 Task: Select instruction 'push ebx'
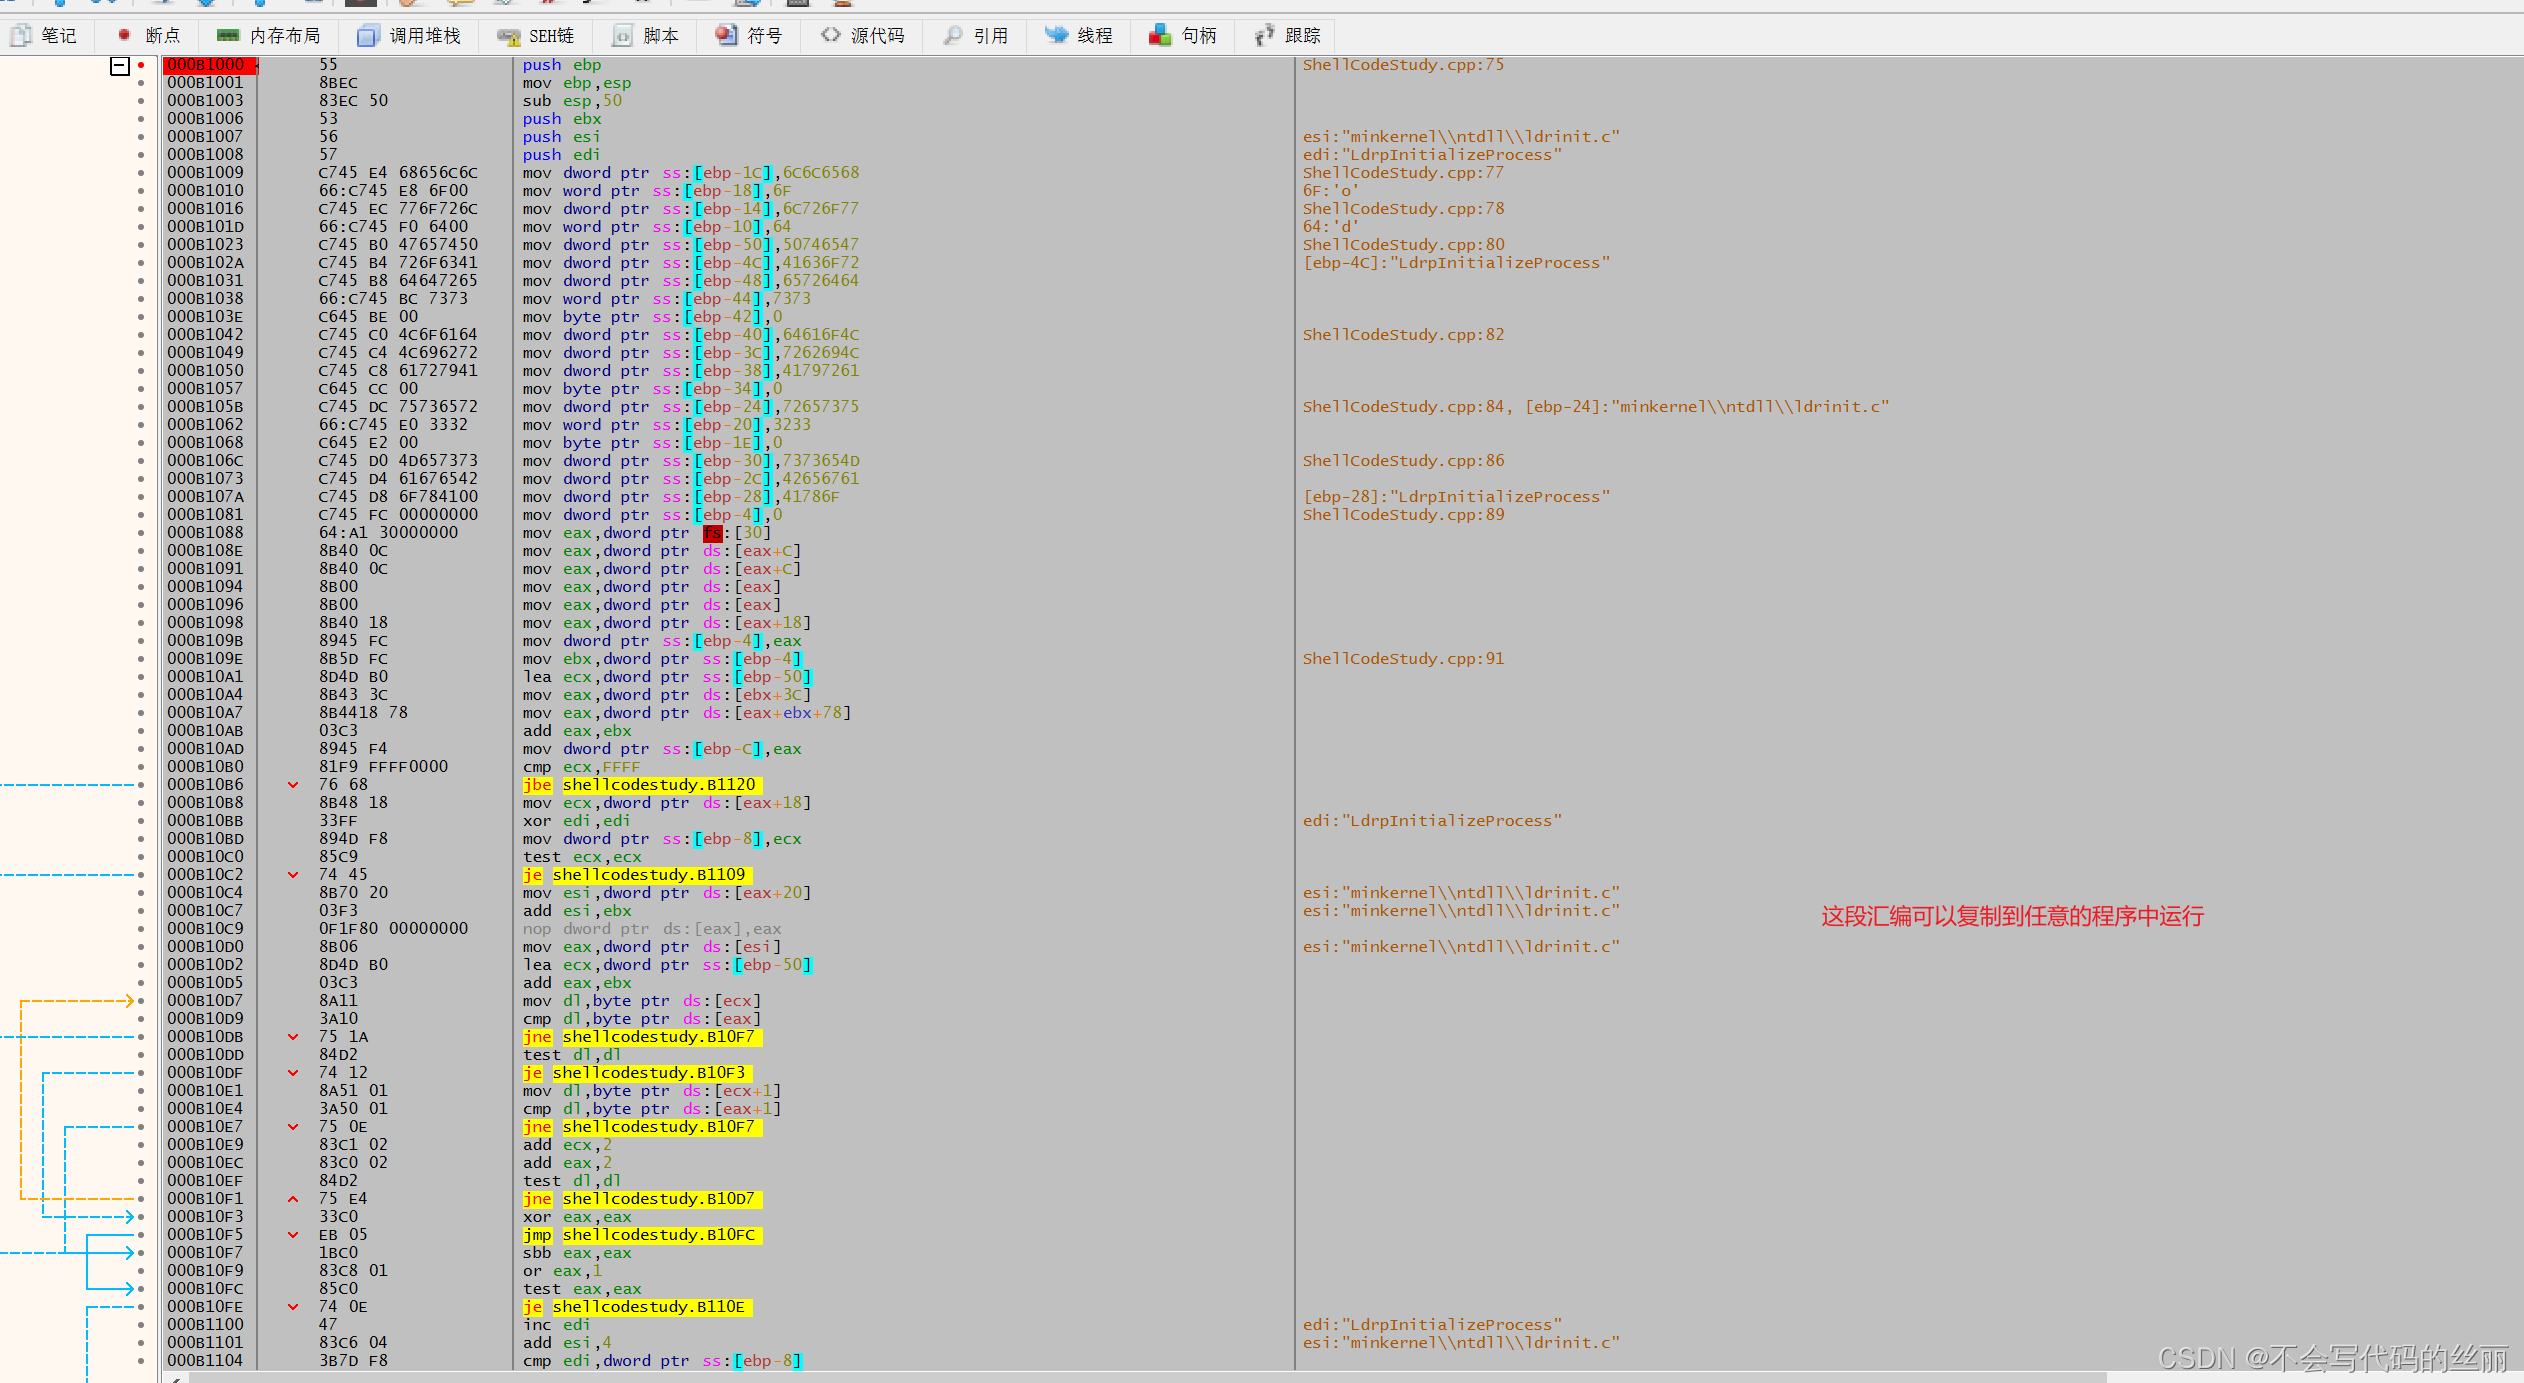(x=562, y=119)
